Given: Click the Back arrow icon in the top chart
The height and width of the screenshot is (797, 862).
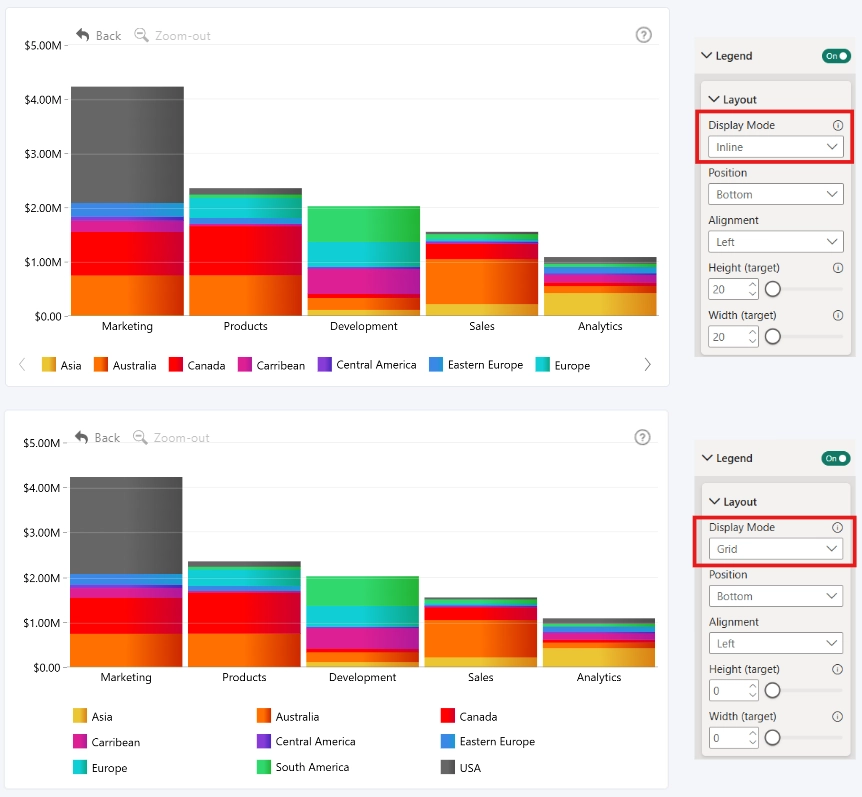Looking at the screenshot, I should tap(82, 35).
